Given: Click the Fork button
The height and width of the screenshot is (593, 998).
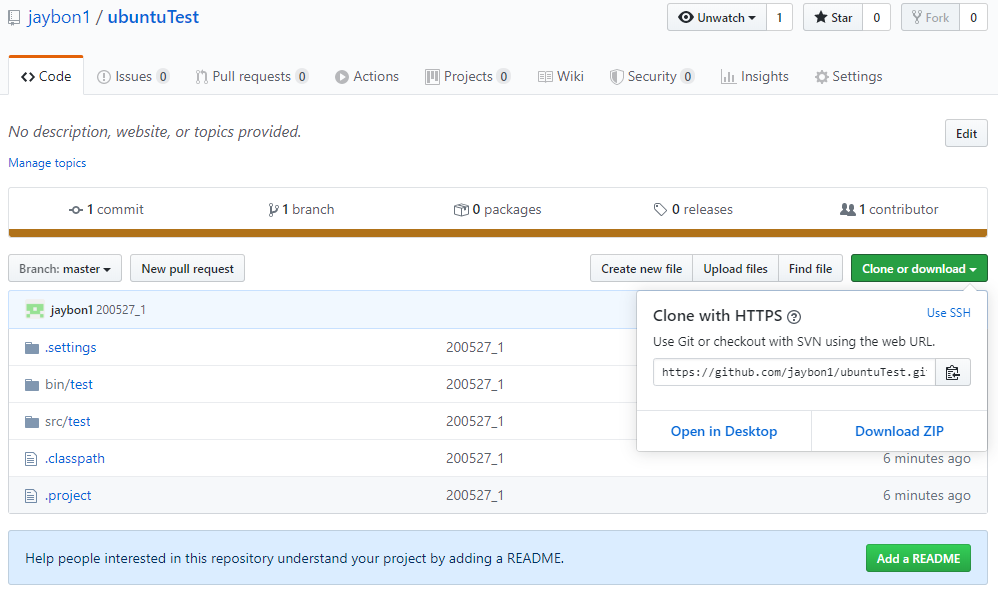Looking at the screenshot, I should click(931, 18).
